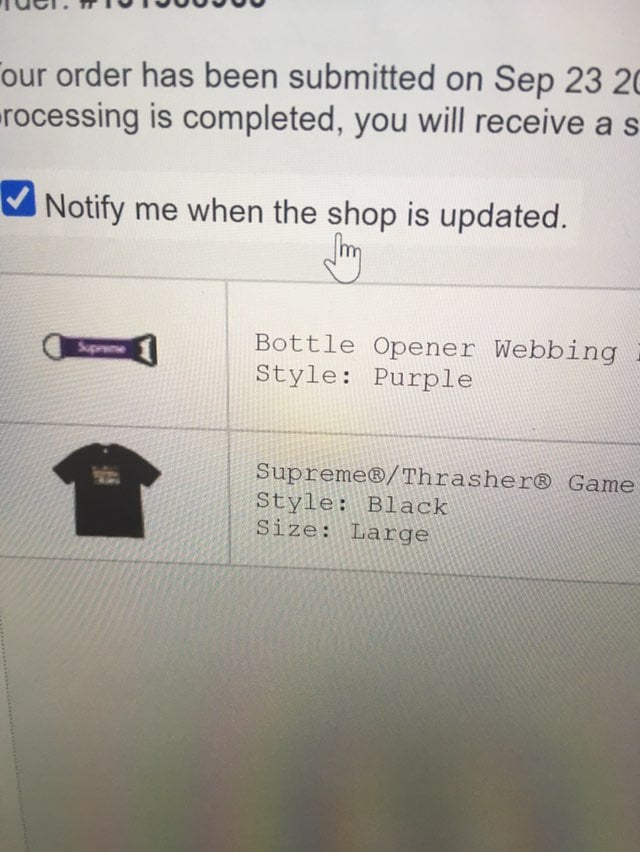The image size is (640, 852).
Task: Click the metal opener end of the keychain
Action: tap(145, 349)
